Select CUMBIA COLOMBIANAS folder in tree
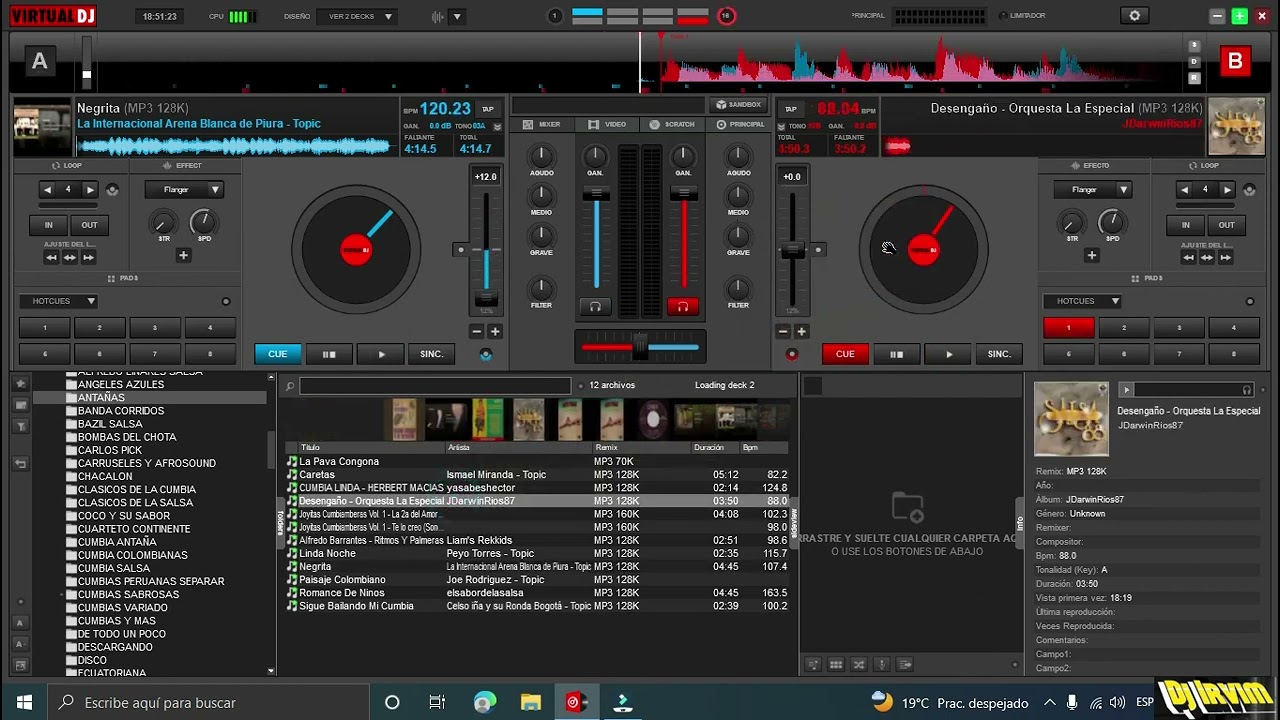 (133, 555)
